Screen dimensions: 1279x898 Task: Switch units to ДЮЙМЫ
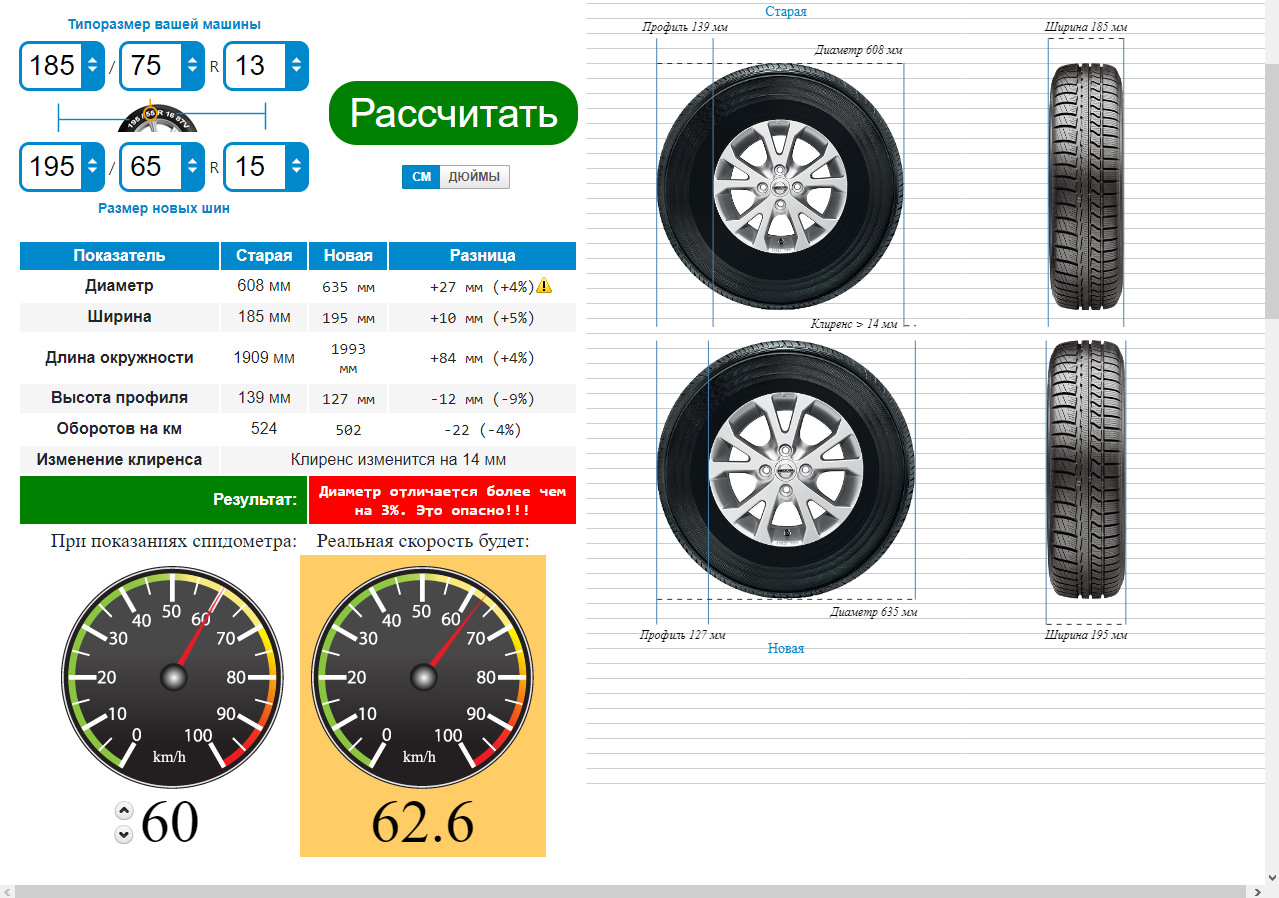point(475,177)
